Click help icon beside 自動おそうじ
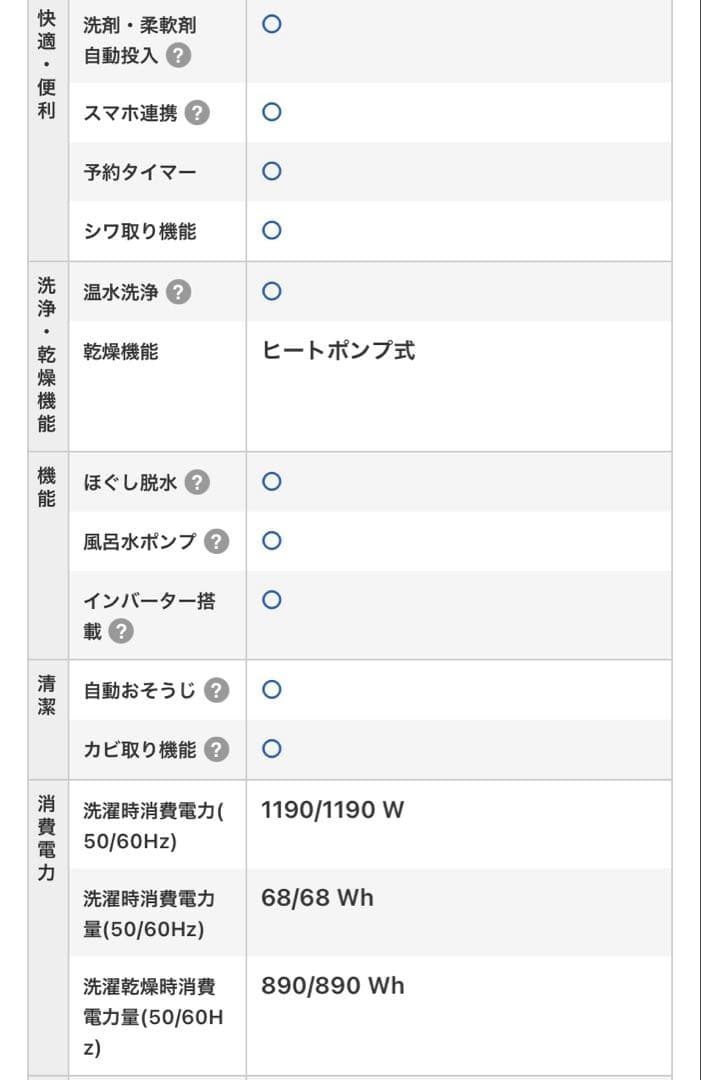 point(216,690)
